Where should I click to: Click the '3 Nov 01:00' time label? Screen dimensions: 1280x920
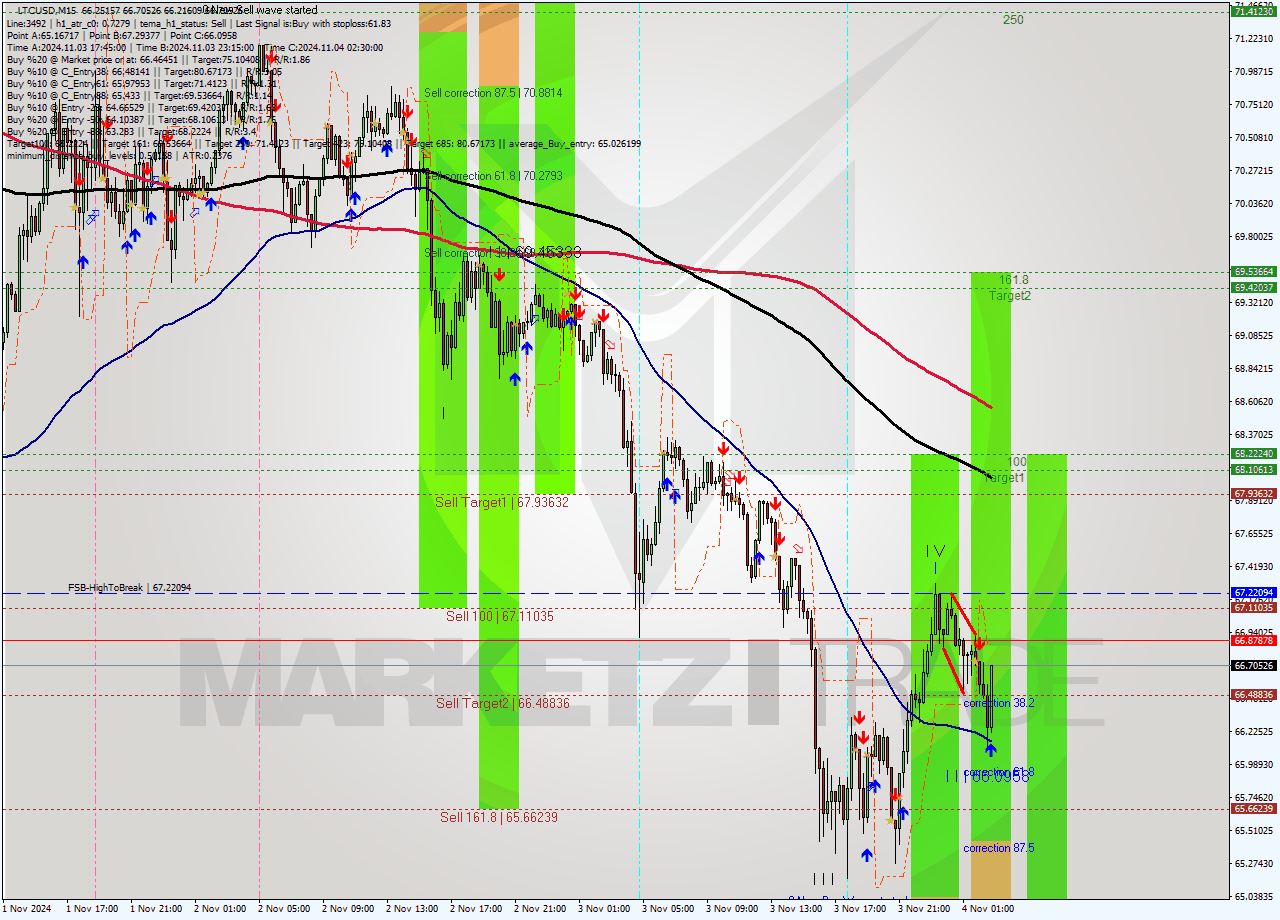pos(604,909)
